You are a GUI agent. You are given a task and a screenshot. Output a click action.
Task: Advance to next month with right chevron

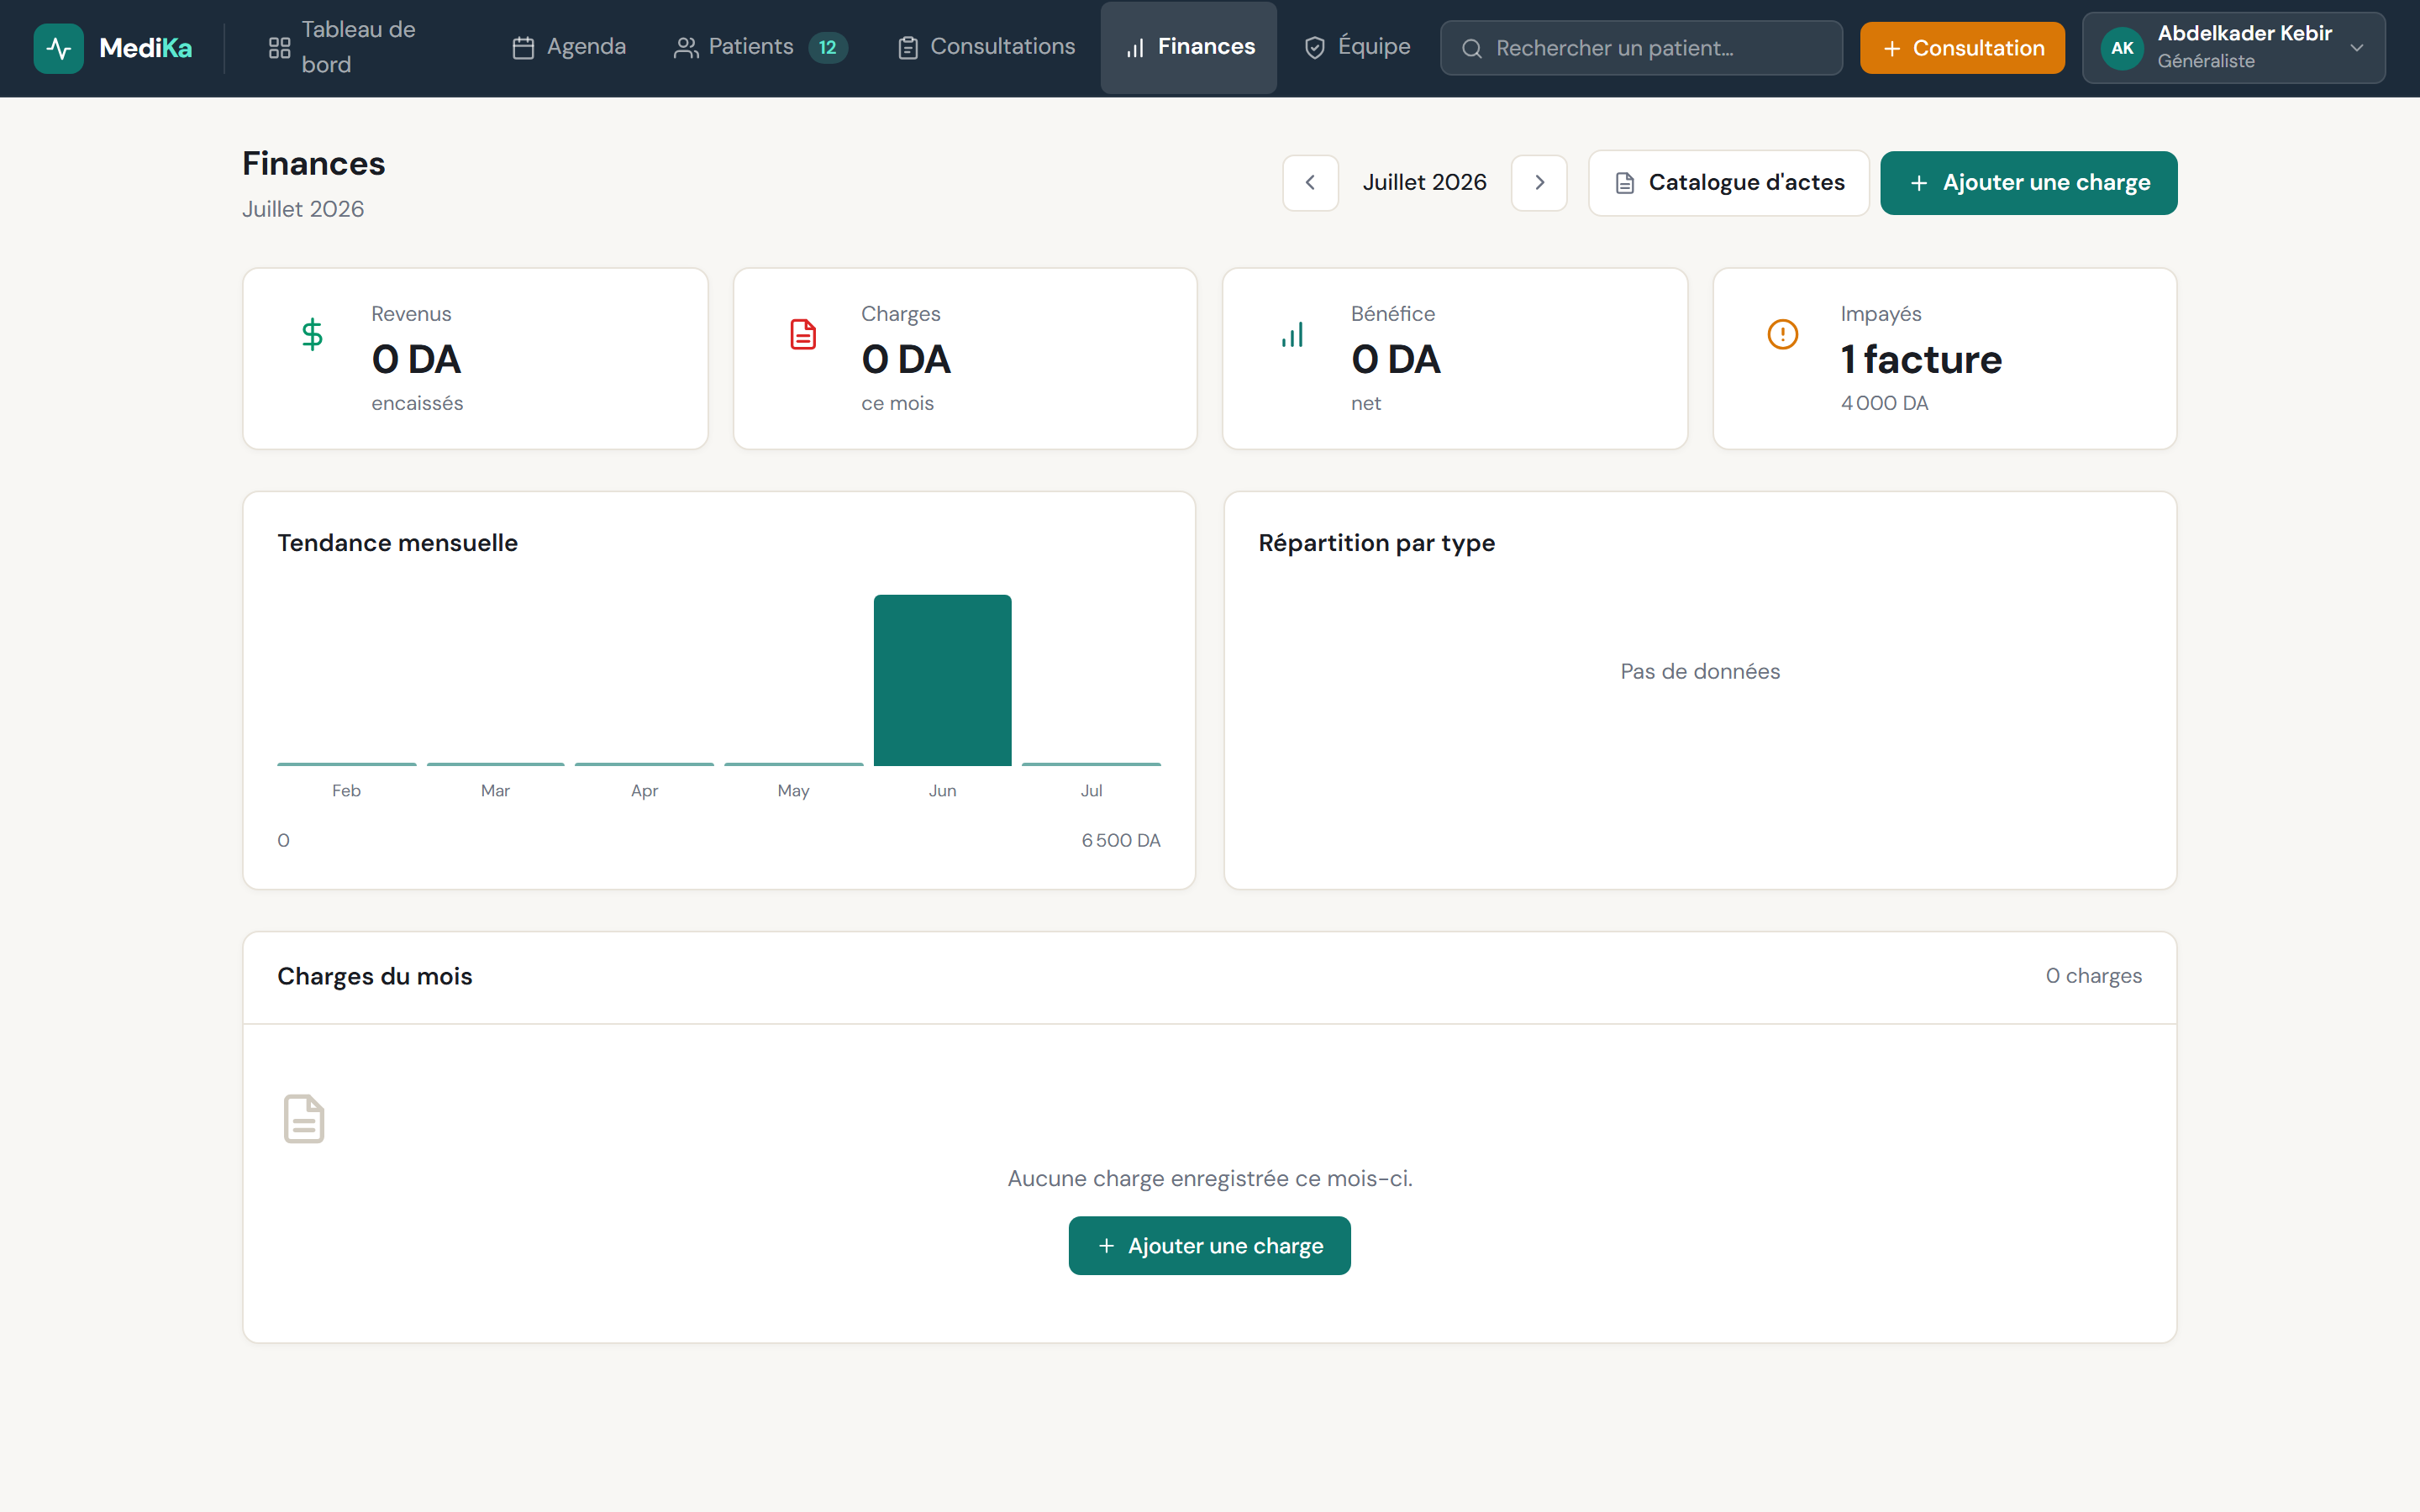coord(1539,183)
